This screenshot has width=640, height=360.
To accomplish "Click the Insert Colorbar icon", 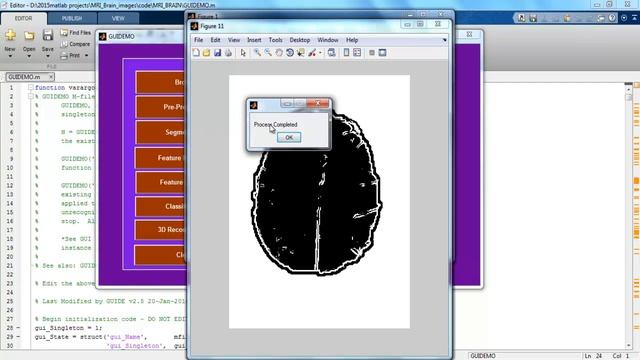I will pos(346,53).
